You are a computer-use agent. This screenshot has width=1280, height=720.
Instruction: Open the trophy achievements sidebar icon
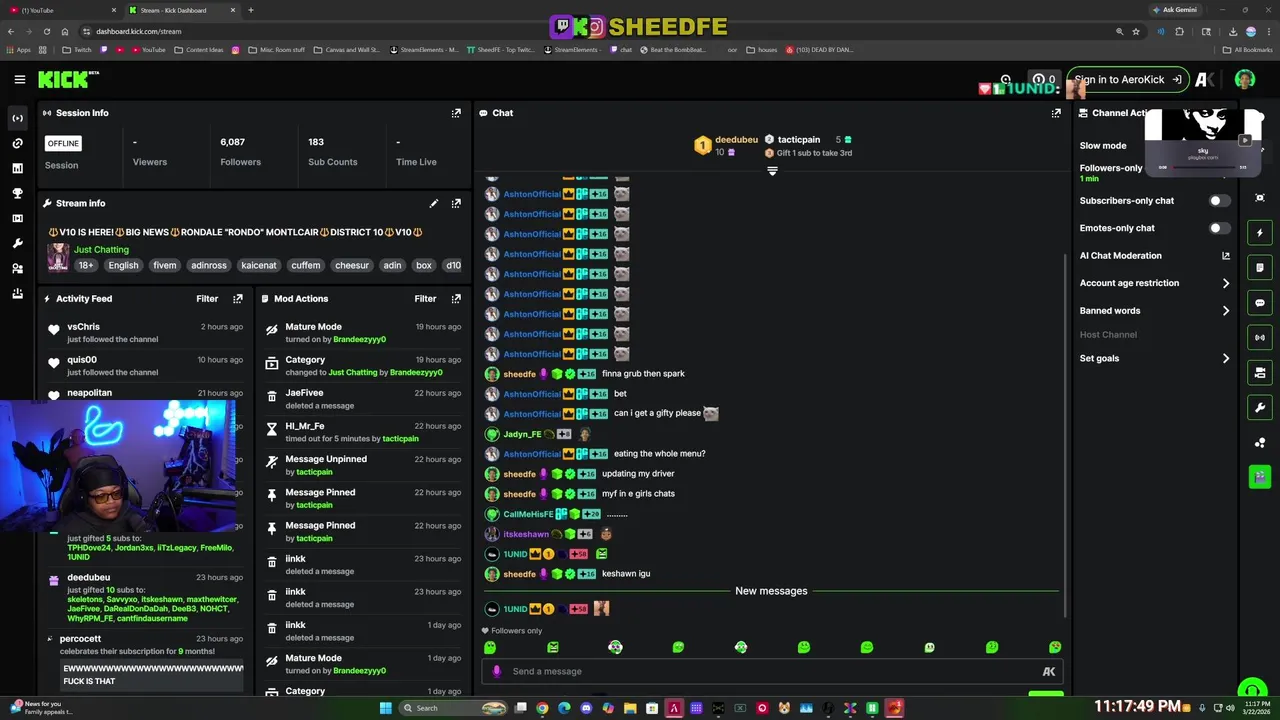click(x=17, y=193)
